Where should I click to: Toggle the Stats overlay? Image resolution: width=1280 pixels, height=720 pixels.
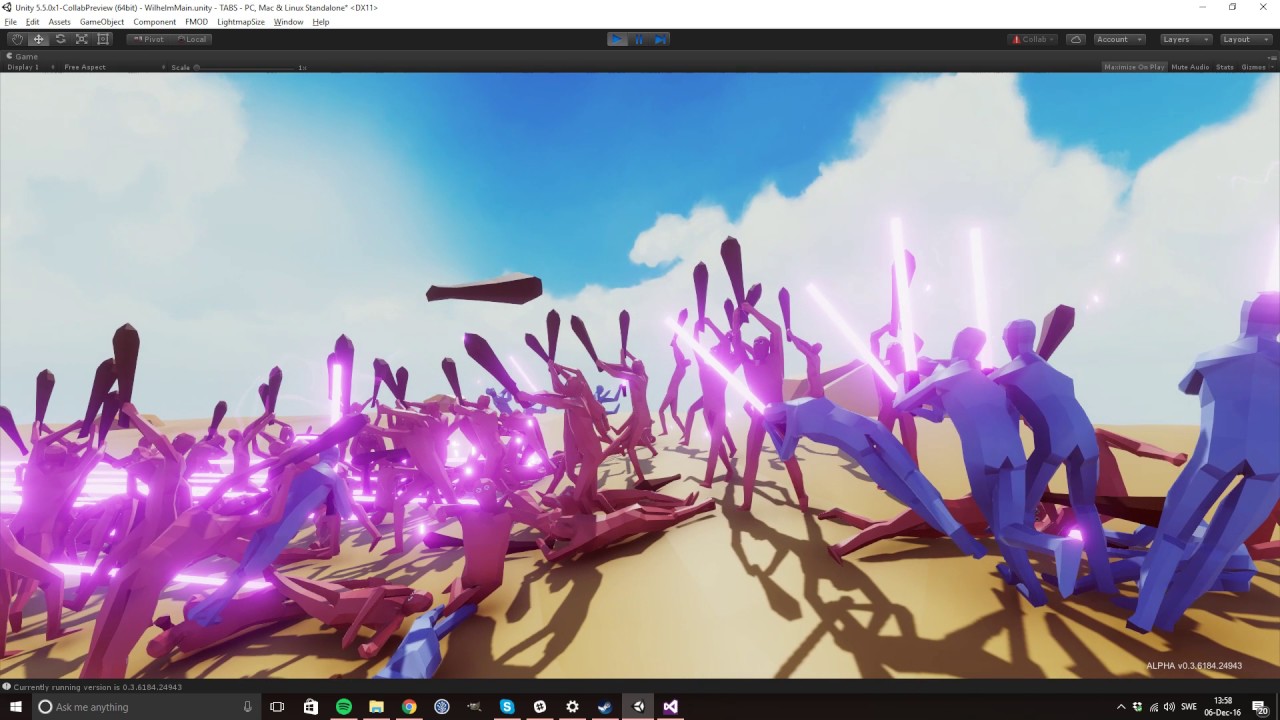(1225, 67)
